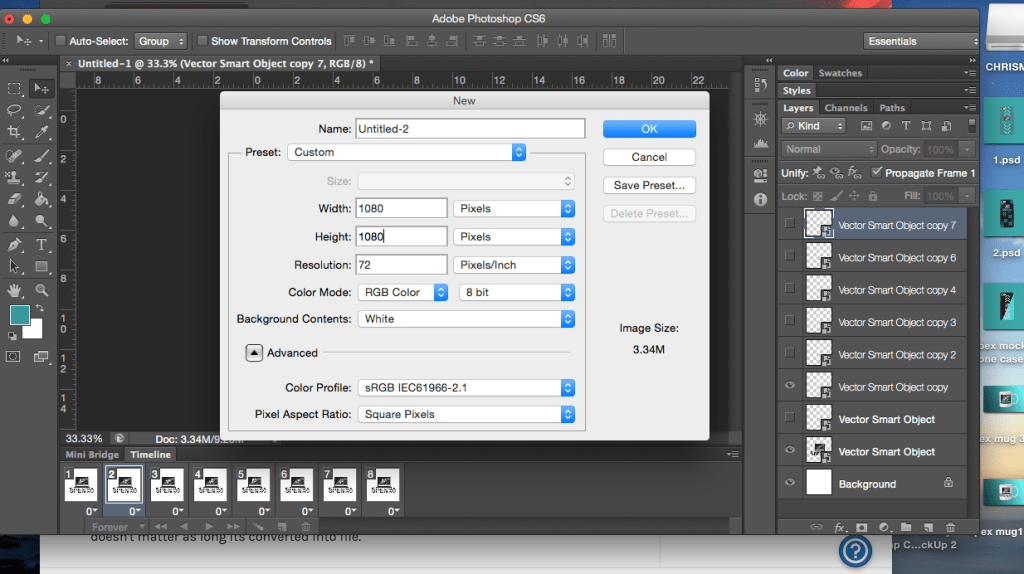This screenshot has height=574, width=1024.
Task: Enable the Auto-Select checkbox
Action: pyautogui.click(x=60, y=41)
